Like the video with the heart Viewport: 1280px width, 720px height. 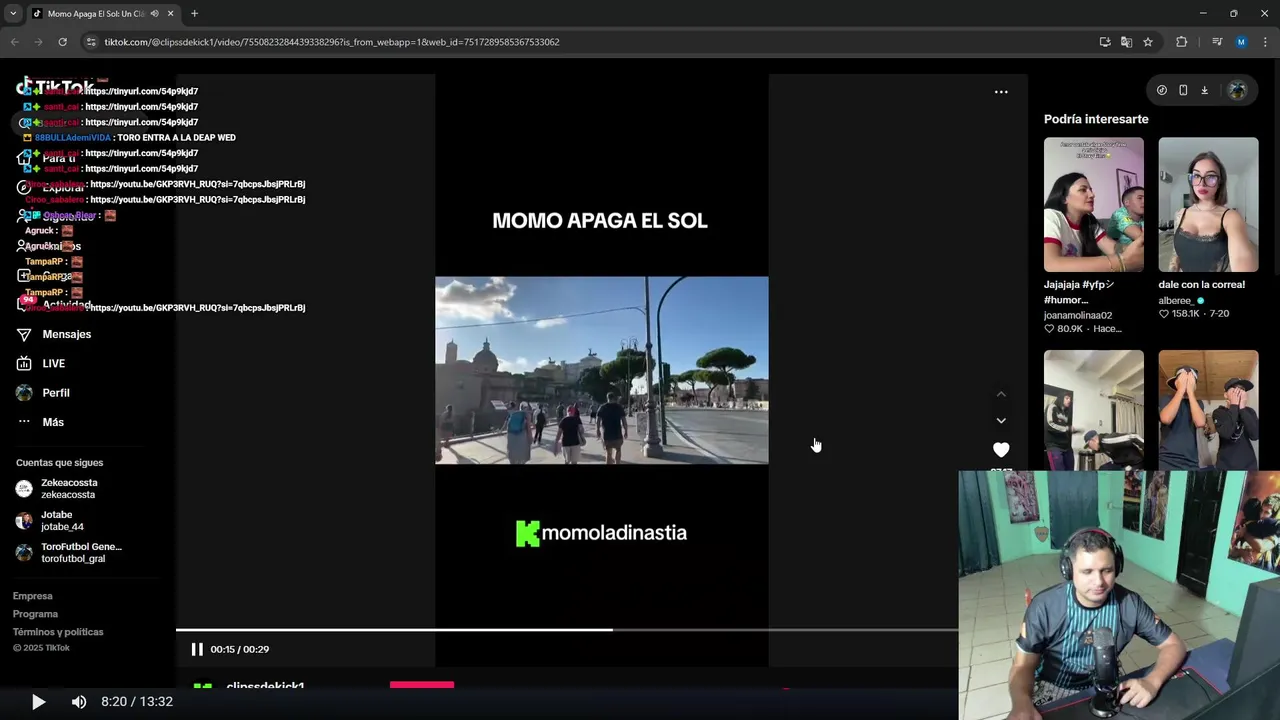(x=1001, y=450)
